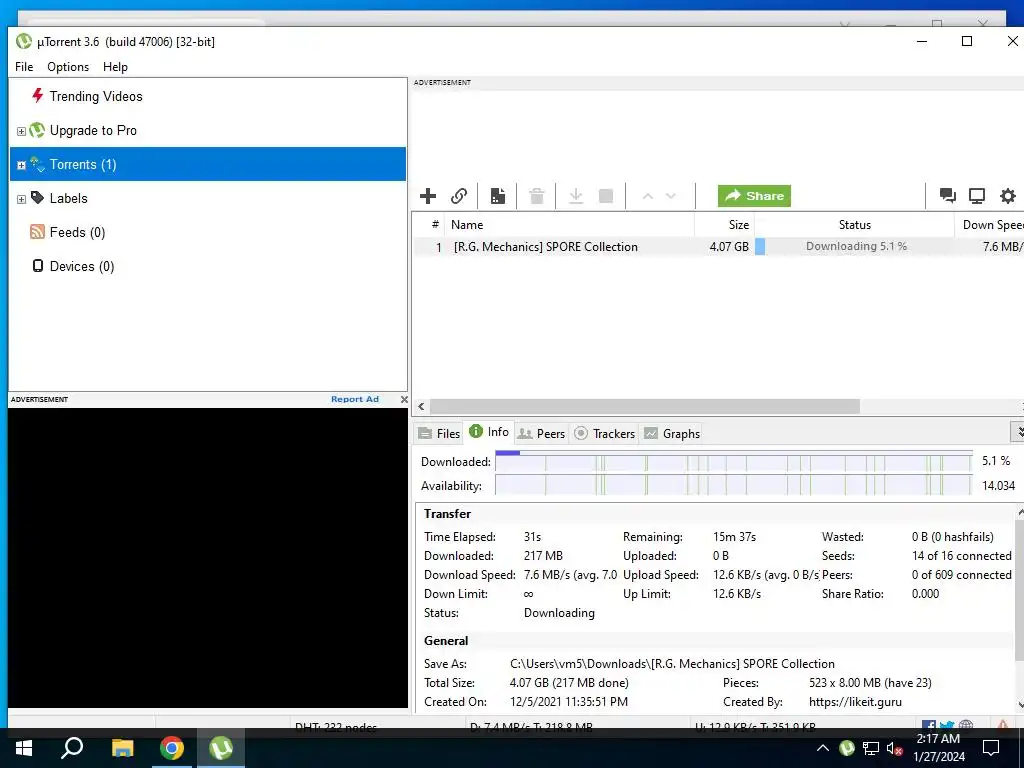The image size is (1024, 768).
Task: Click the uTorrent taskbar app button
Action: (221, 748)
